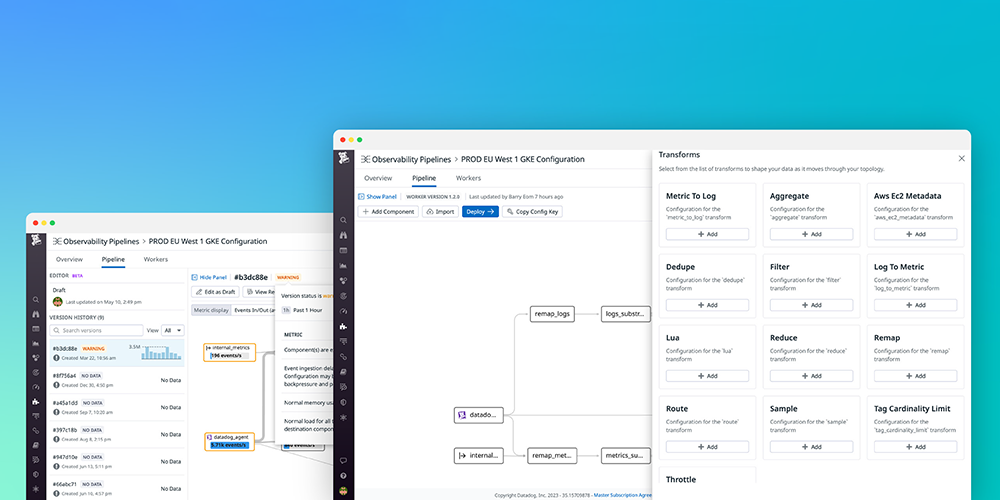Open search icon in front window sidebar
Image resolution: width=1000 pixels, height=500 pixels.
pos(343,220)
